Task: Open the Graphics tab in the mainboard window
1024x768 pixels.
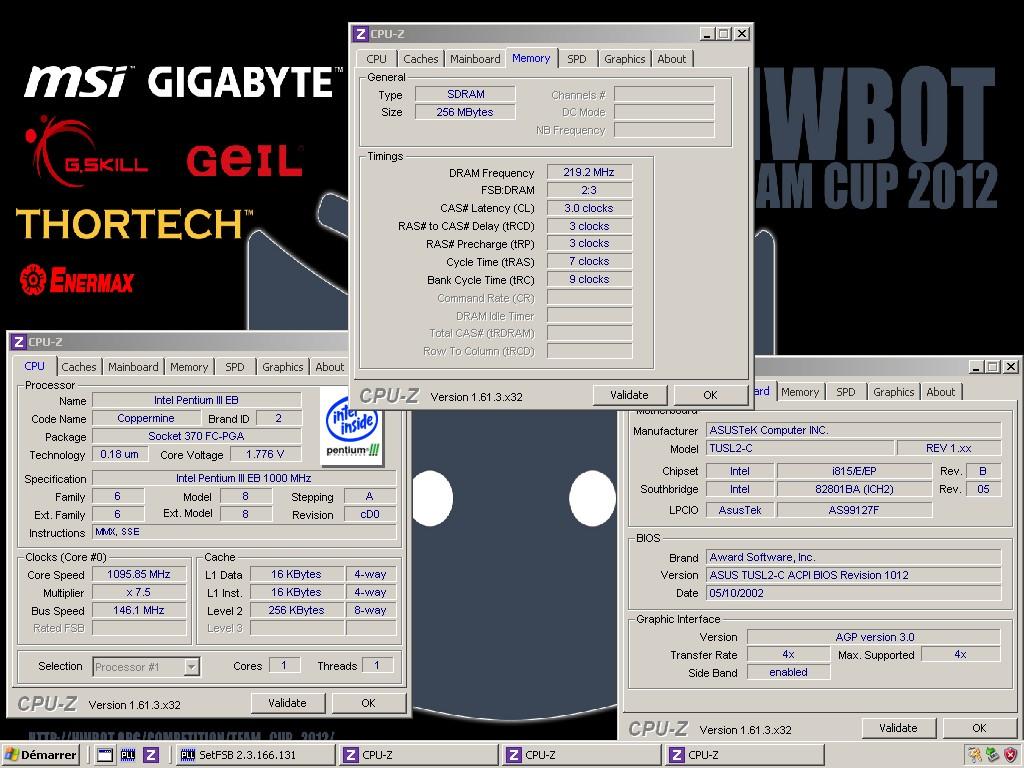Action: (893, 392)
